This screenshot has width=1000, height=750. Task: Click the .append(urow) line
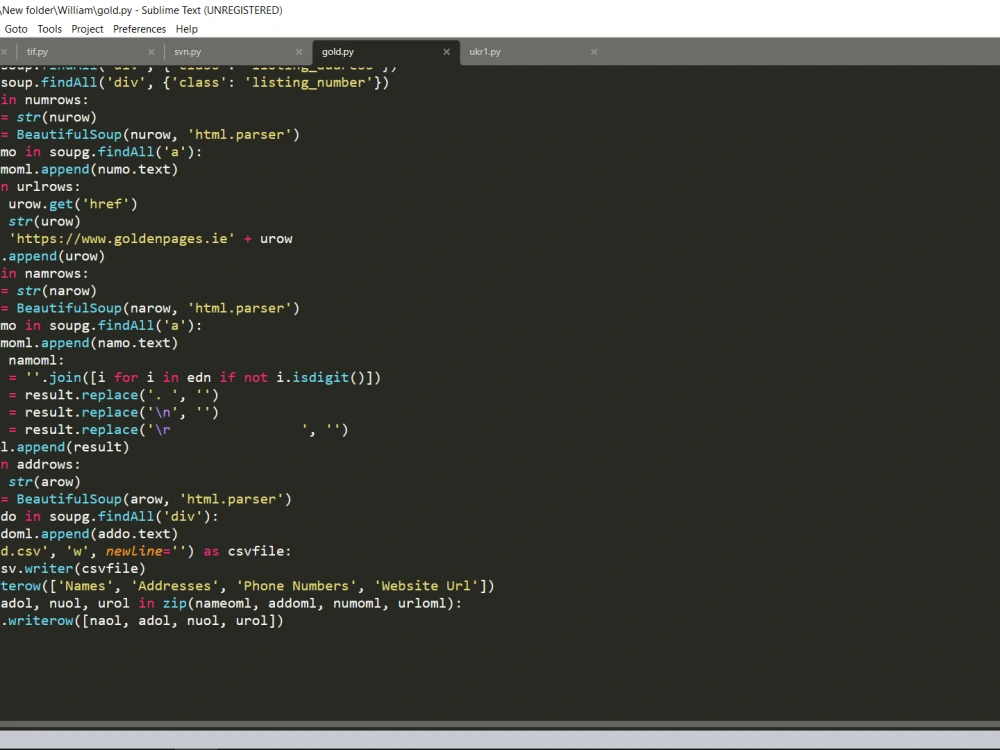tap(52, 256)
